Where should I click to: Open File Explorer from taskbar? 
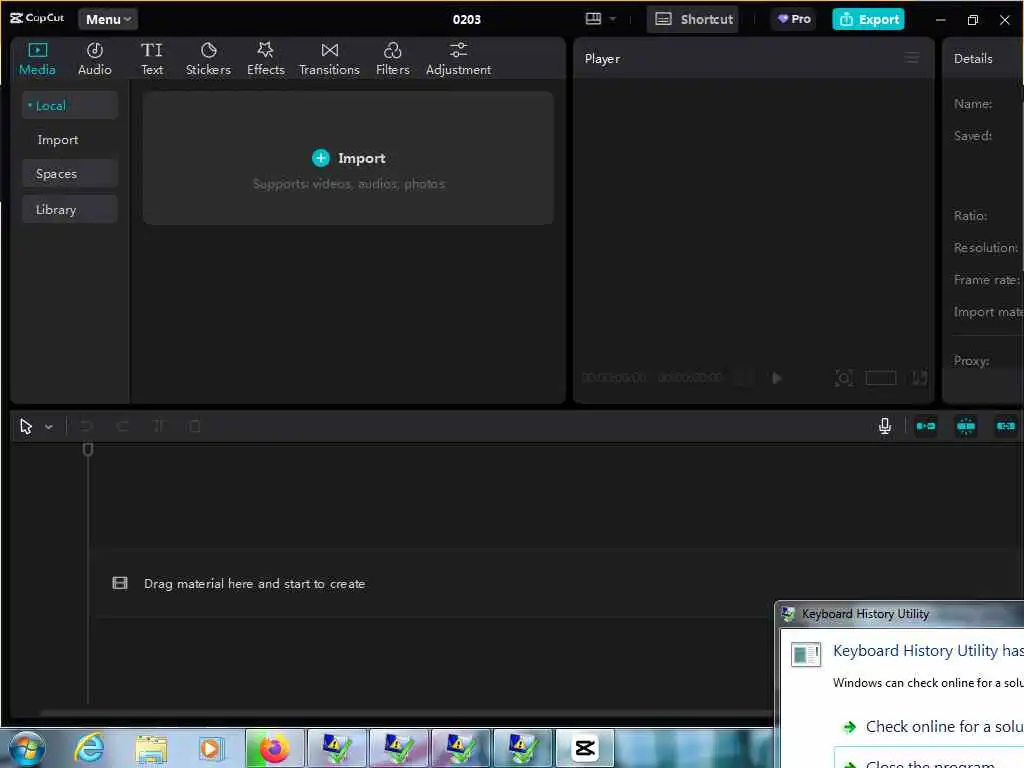[152, 749]
